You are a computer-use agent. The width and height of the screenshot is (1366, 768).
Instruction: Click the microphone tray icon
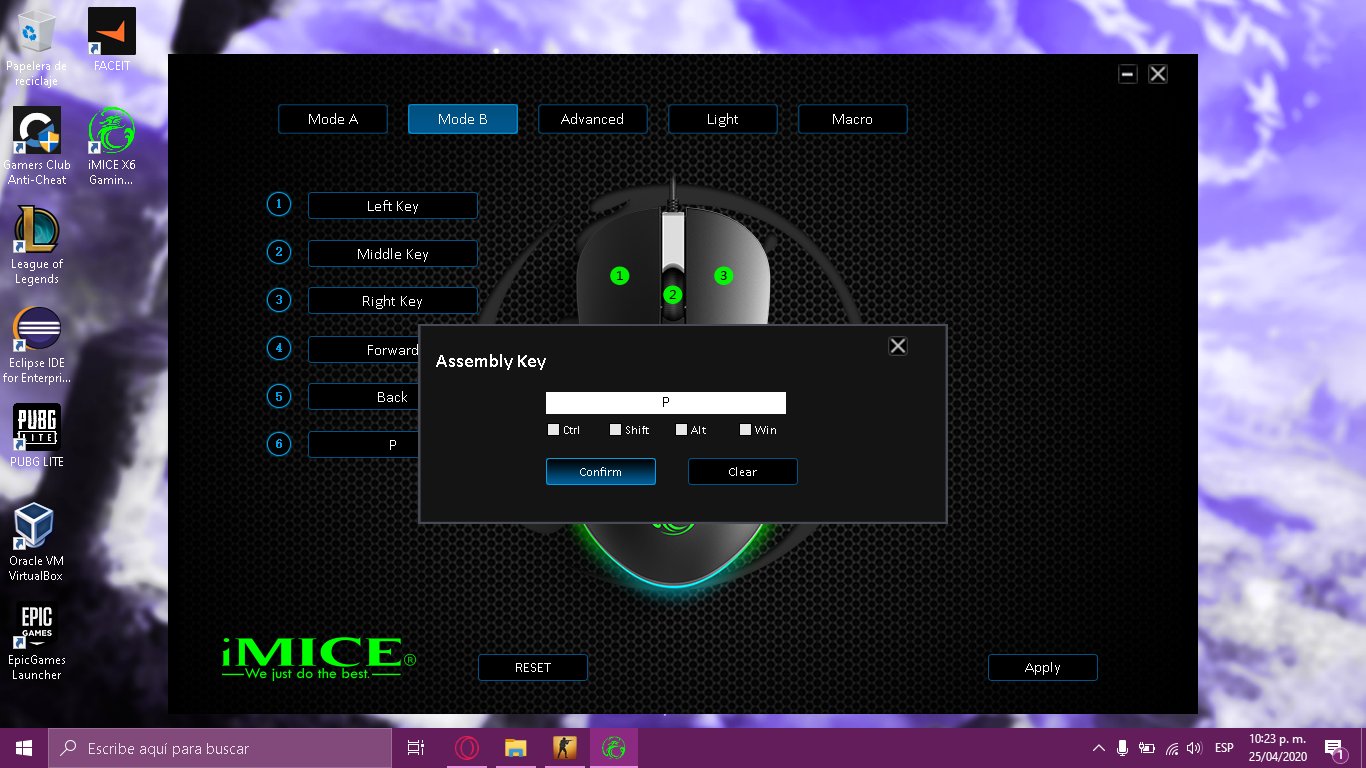(x=1123, y=748)
